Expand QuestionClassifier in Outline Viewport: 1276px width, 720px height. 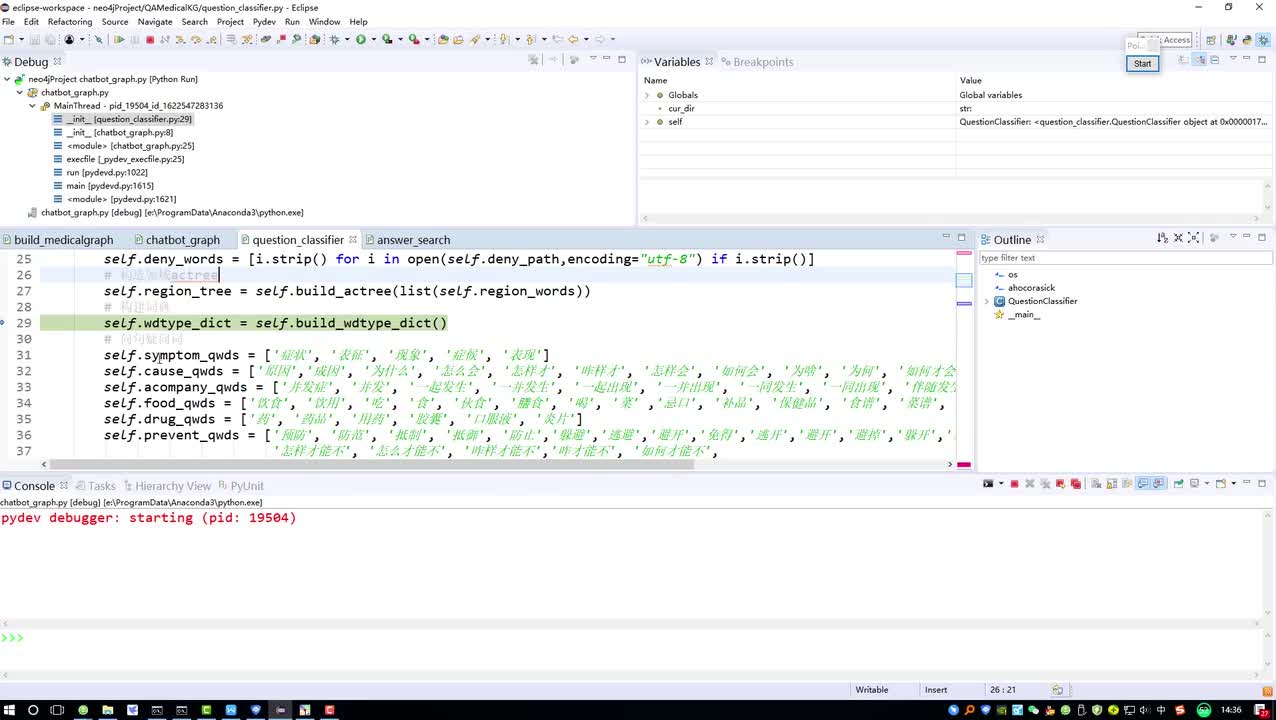[x=987, y=301]
